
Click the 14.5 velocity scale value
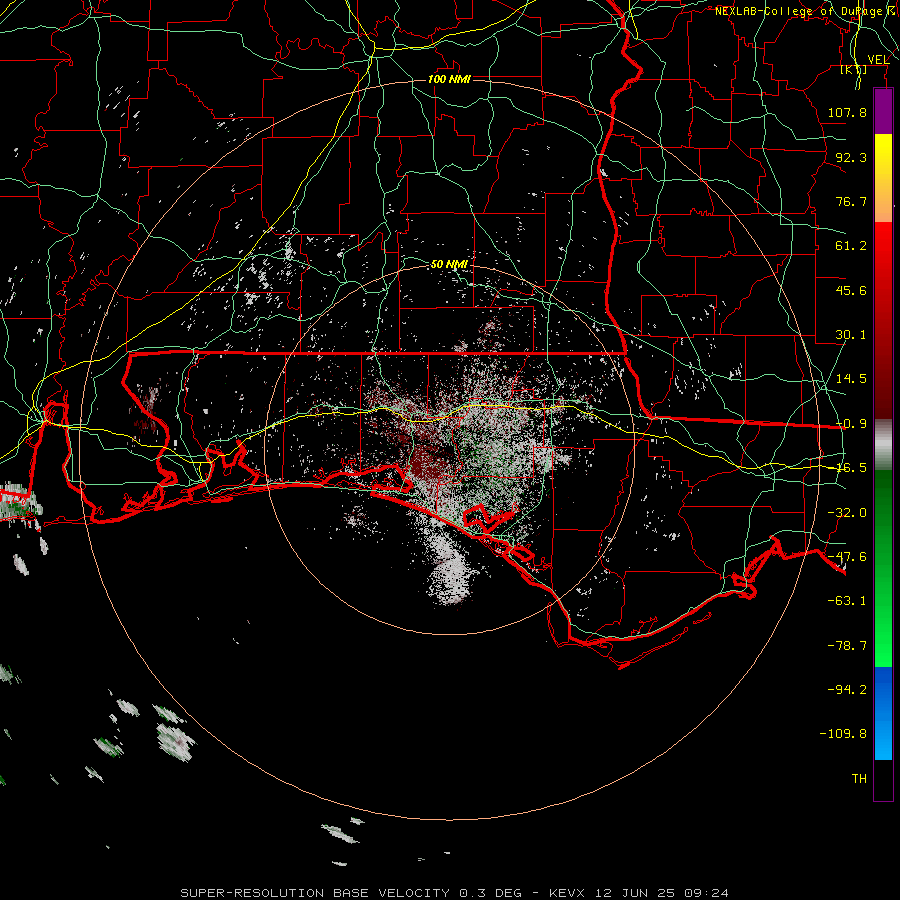(x=851, y=379)
